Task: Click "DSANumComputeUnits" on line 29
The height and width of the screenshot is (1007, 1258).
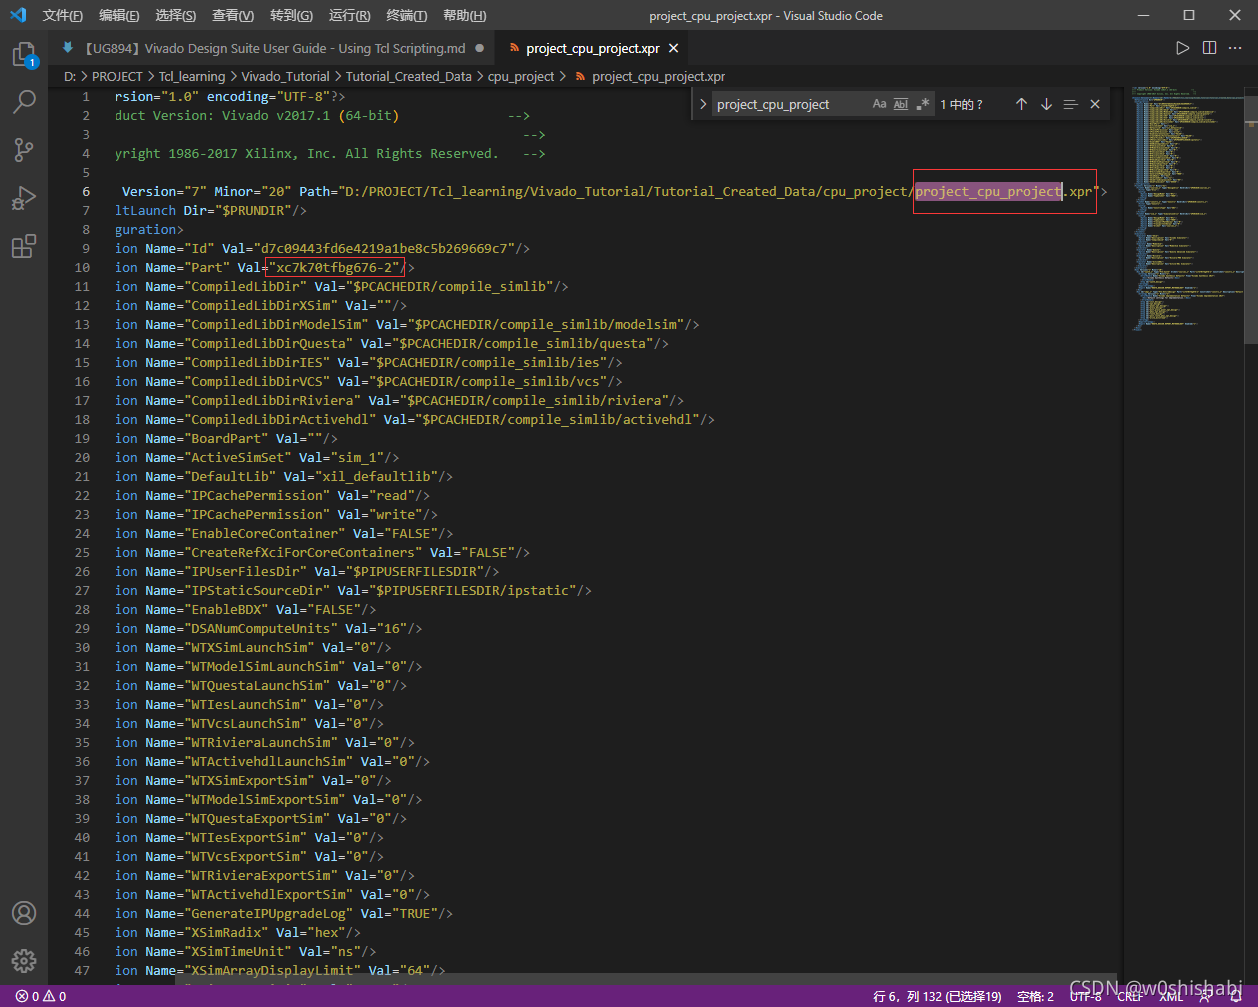Action: click(x=260, y=628)
